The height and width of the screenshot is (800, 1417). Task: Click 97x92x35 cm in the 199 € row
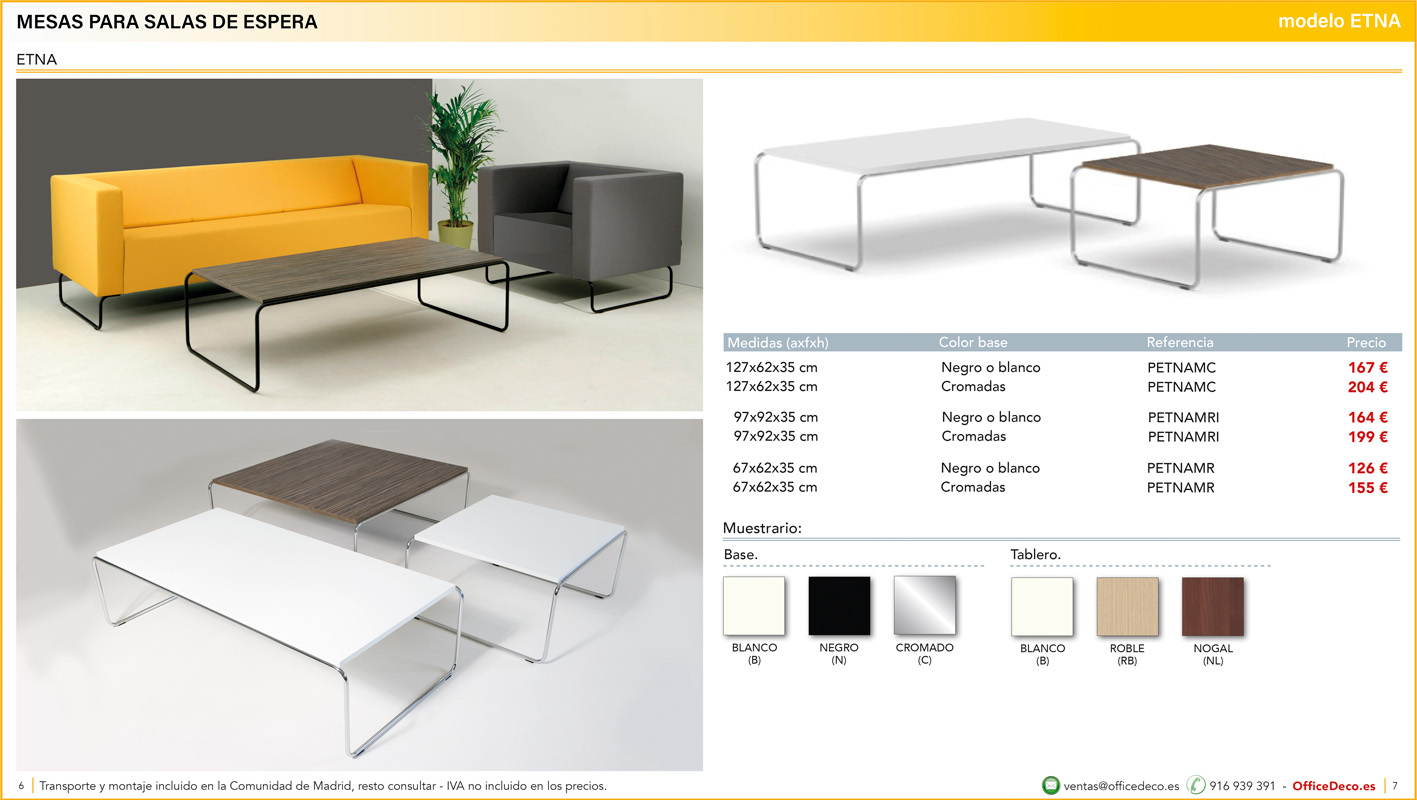pos(776,437)
